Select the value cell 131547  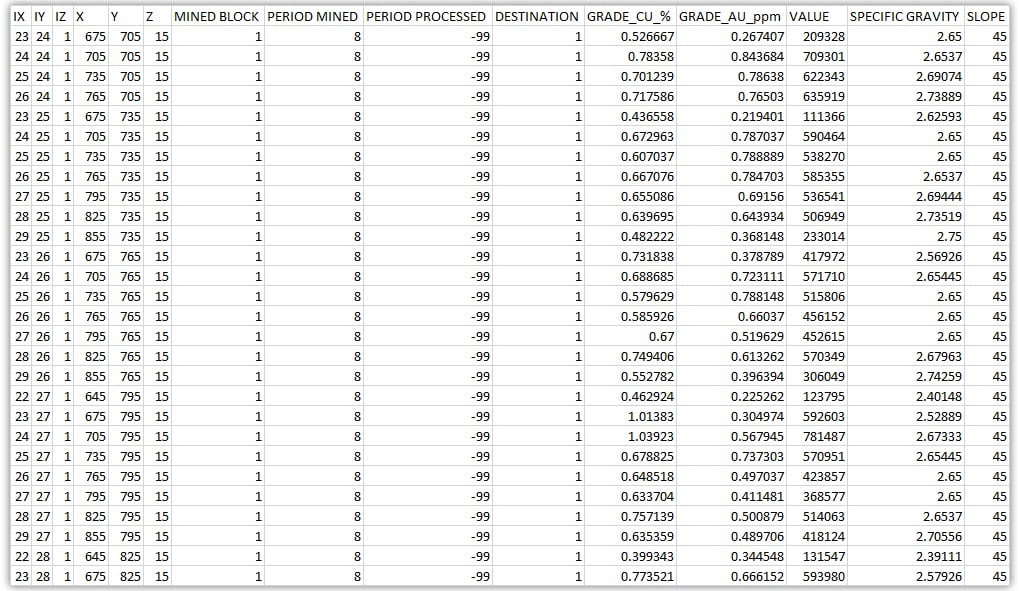click(x=816, y=557)
